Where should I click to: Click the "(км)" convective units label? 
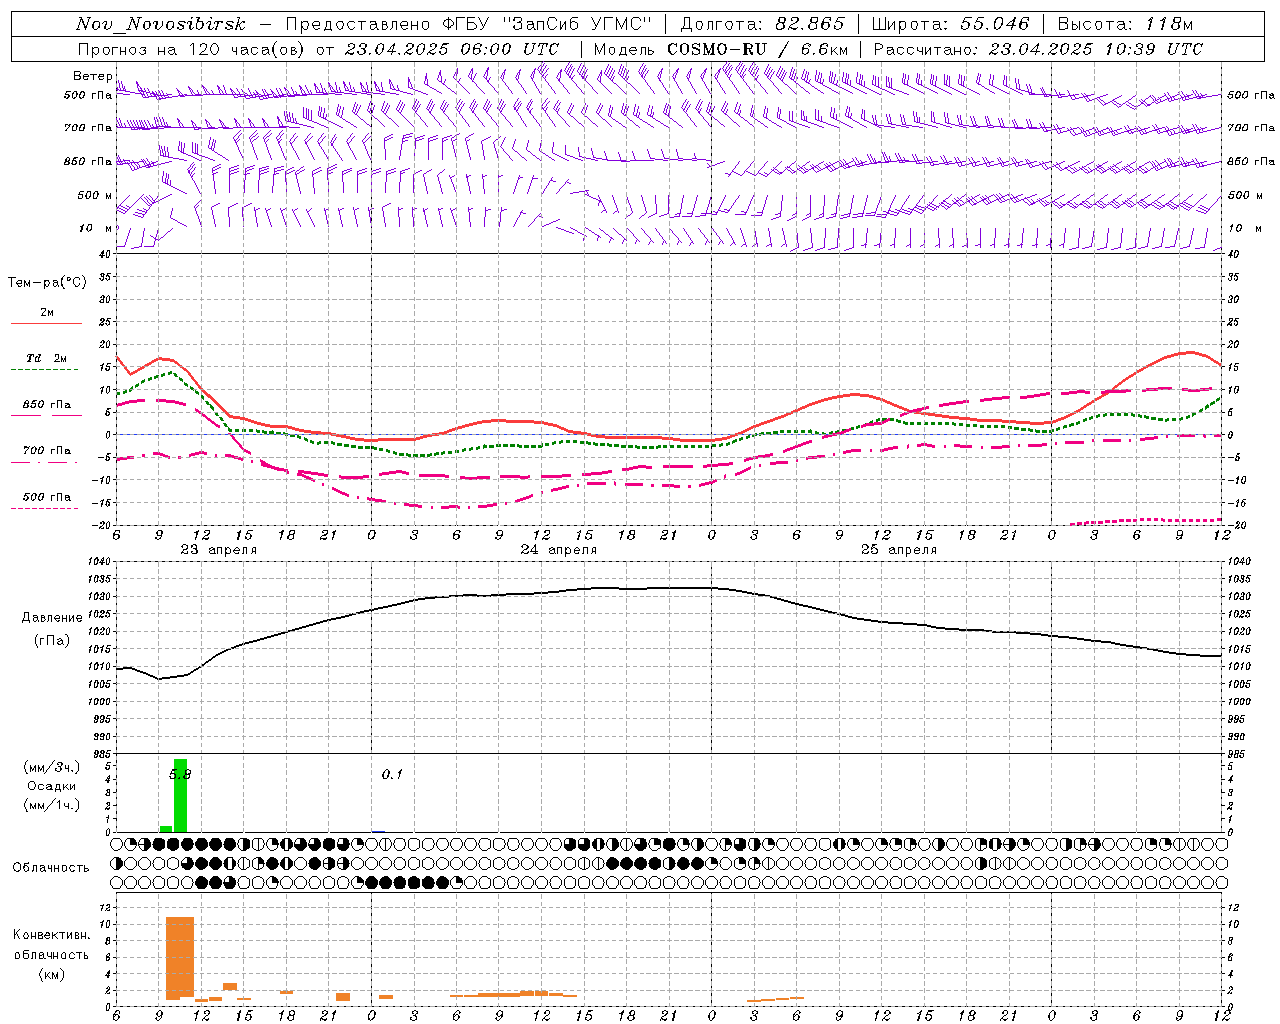tap(52, 973)
